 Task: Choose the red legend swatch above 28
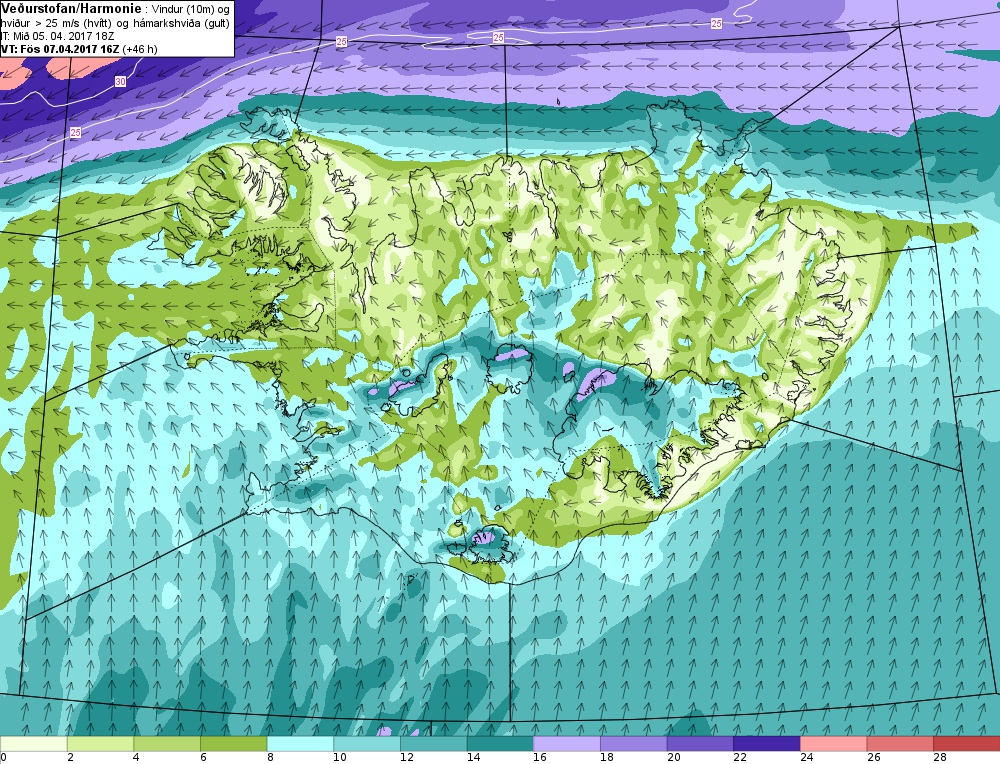(967, 744)
